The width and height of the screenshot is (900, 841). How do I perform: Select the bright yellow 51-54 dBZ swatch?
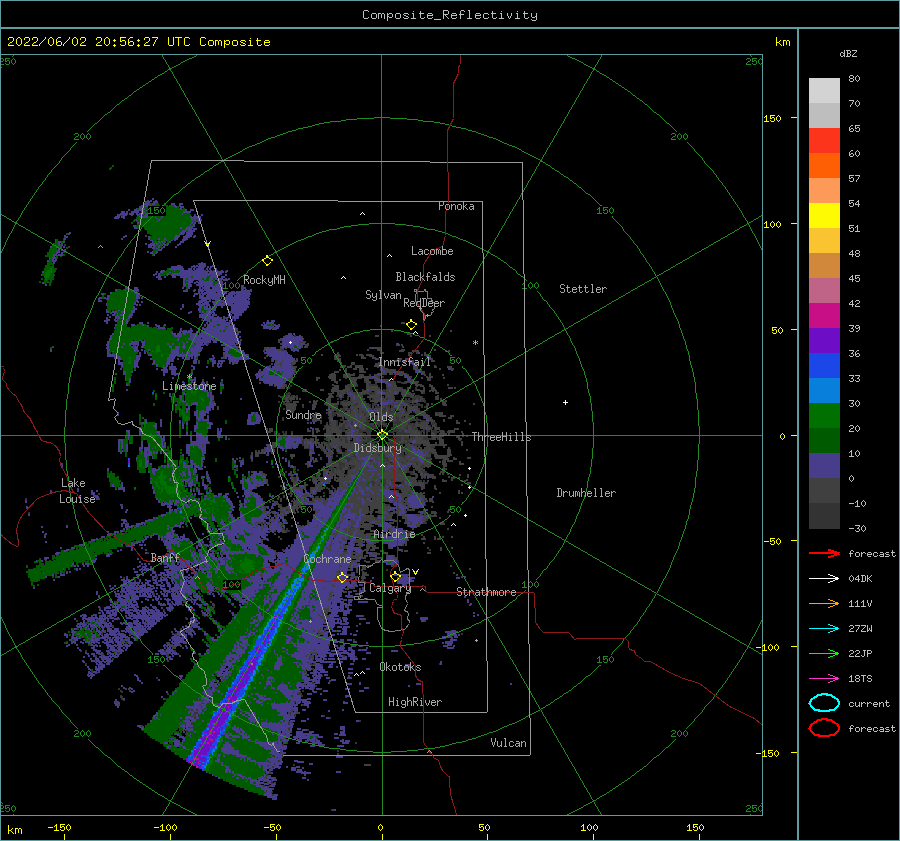click(824, 216)
